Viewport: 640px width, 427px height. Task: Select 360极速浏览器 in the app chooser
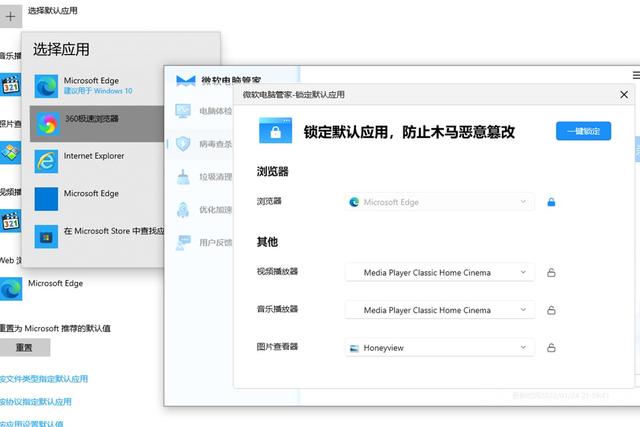point(97,124)
